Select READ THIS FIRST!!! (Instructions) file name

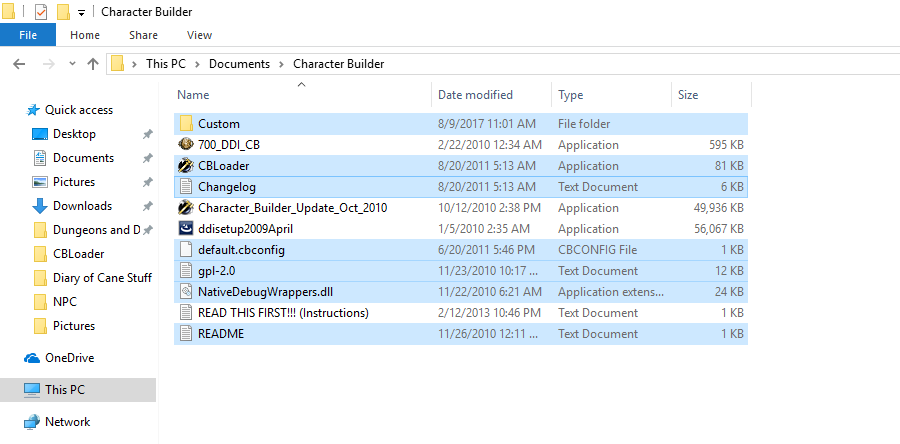[283, 313]
